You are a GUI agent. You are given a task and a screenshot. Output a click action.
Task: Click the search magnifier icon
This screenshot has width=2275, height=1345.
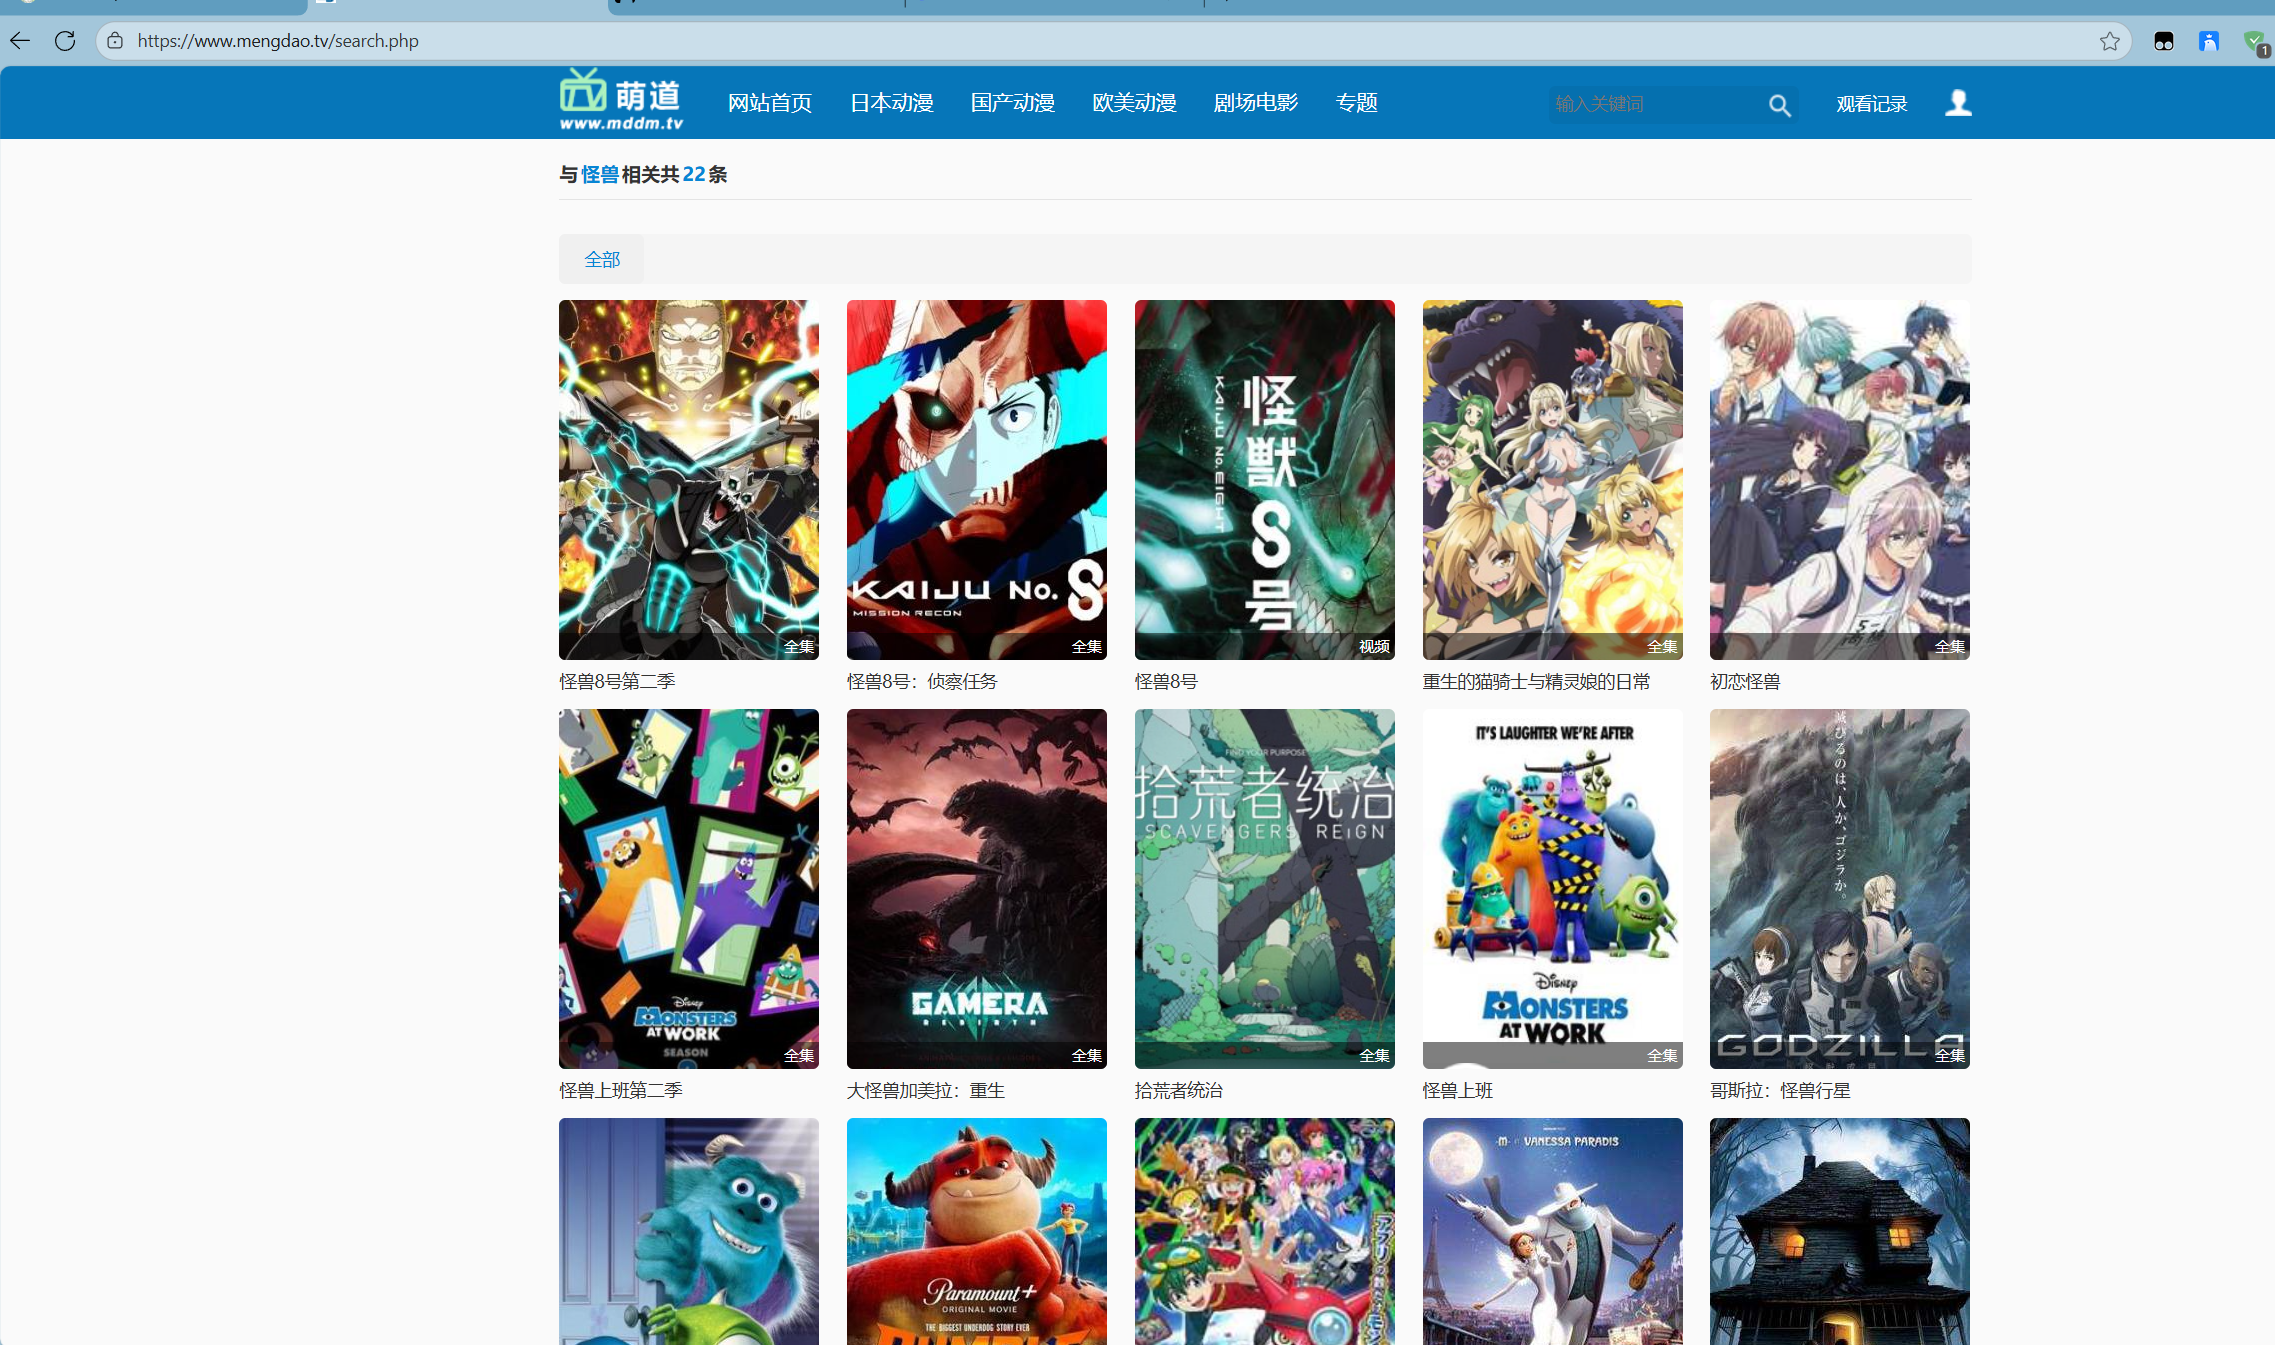coord(1778,105)
